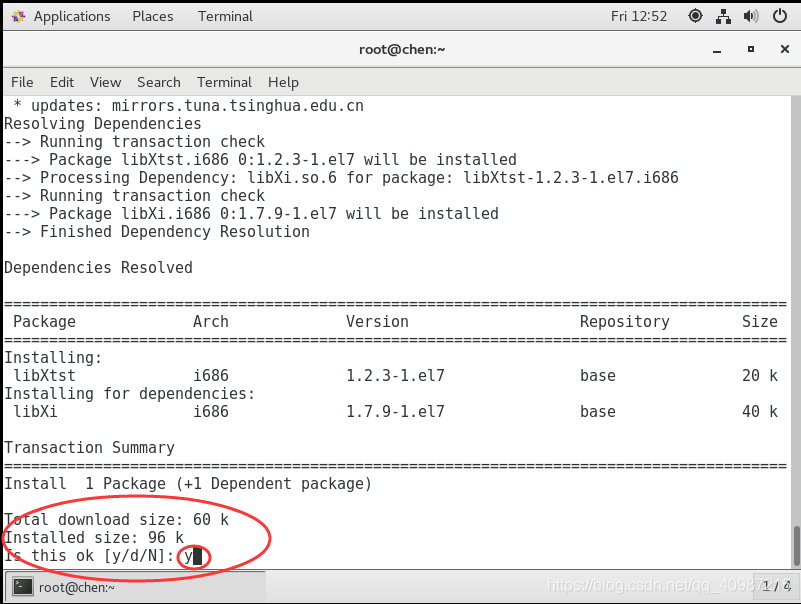Click the accessibility/record indicator icon

696,16
